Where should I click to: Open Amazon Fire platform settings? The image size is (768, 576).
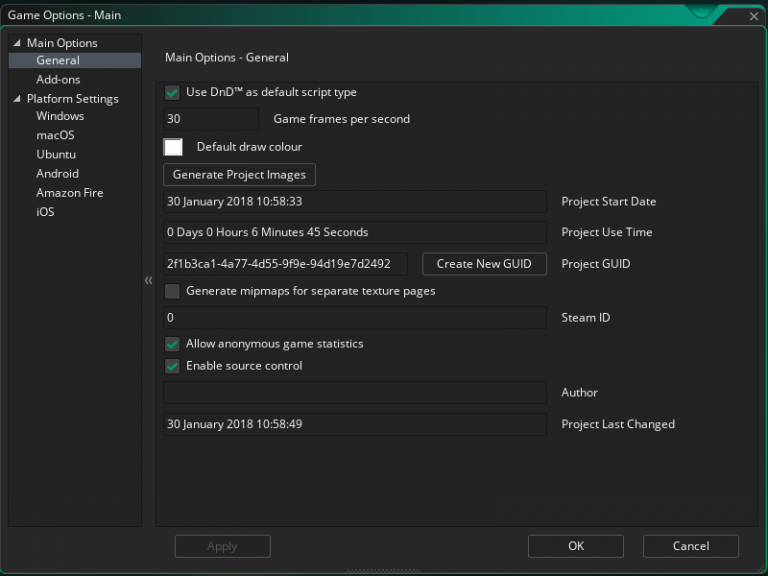pos(69,193)
